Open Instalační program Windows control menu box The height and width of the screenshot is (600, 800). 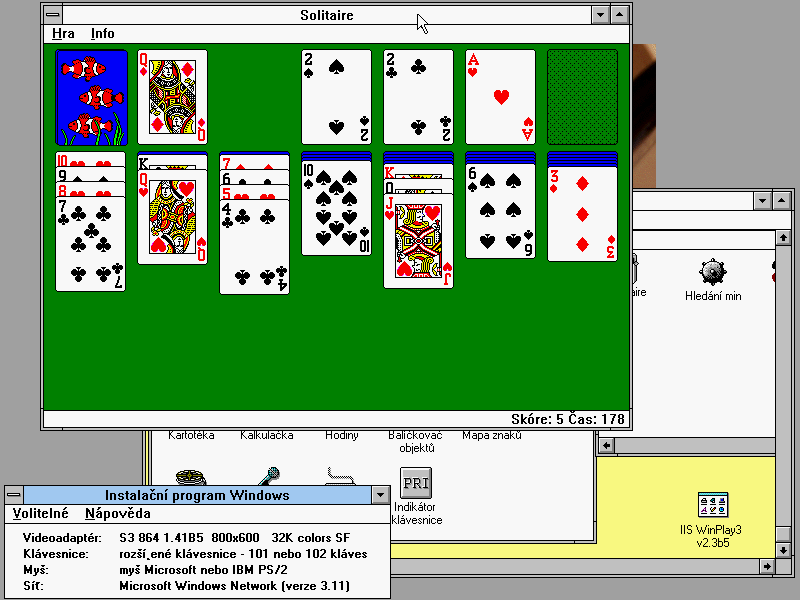pyautogui.click(x=14, y=495)
